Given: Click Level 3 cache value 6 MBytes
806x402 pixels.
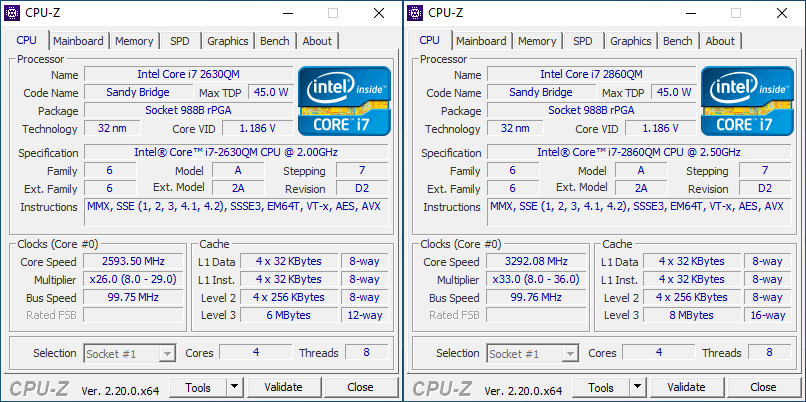Looking at the screenshot, I should [x=288, y=315].
